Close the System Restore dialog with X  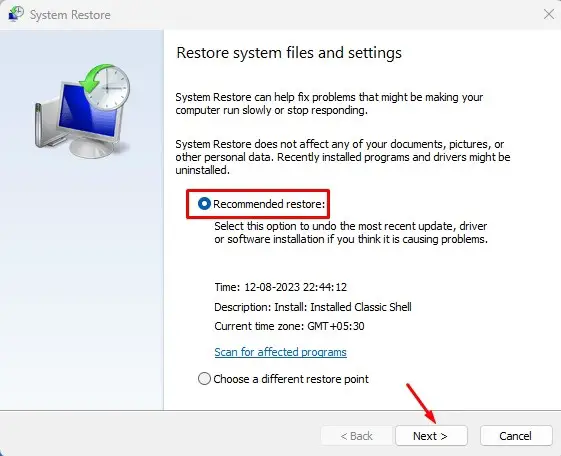point(549,14)
